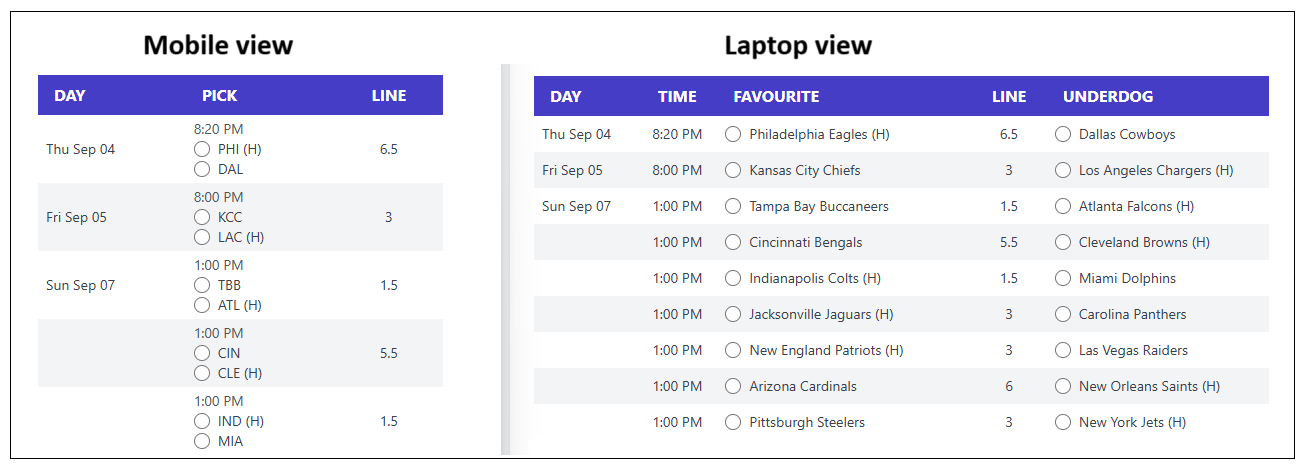Pick PHI (H) in mobile view

202,149
